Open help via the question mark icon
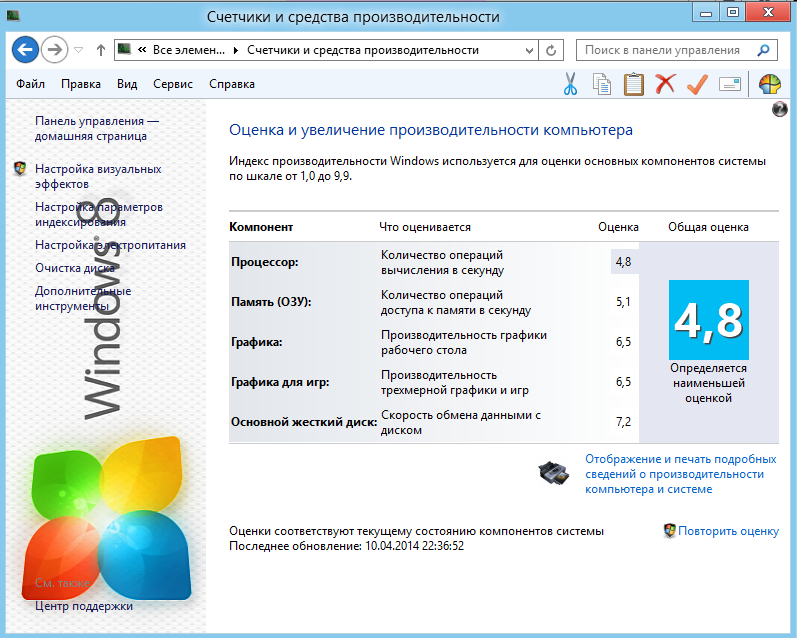This screenshot has height=638, width=797. pyautogui.click(x=779, y=109)
